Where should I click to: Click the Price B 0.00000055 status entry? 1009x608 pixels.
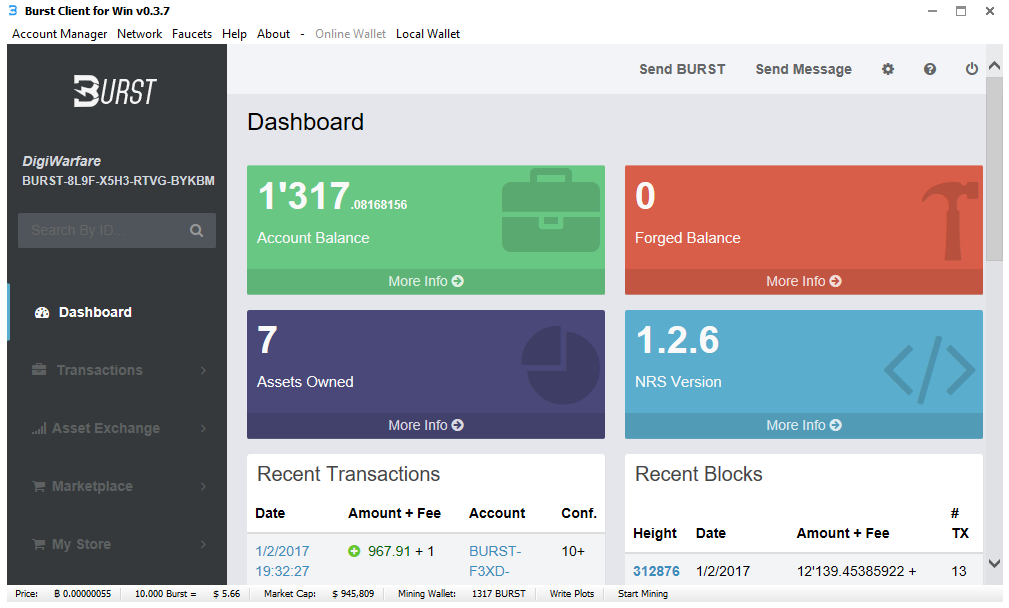click(x=63, y=594)
